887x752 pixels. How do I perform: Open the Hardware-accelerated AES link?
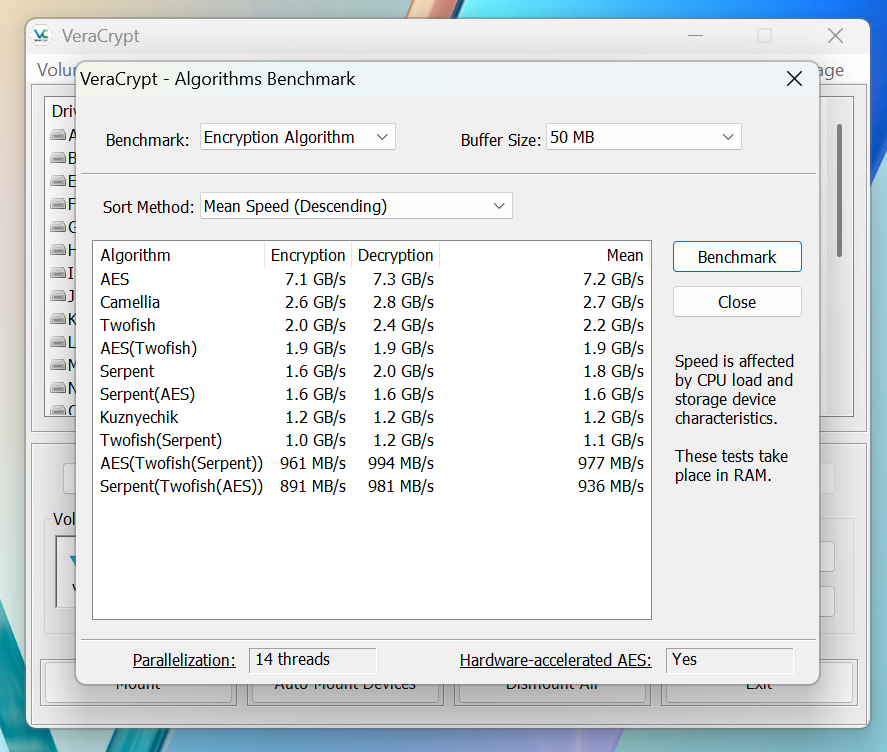click(x=555, y=660)
